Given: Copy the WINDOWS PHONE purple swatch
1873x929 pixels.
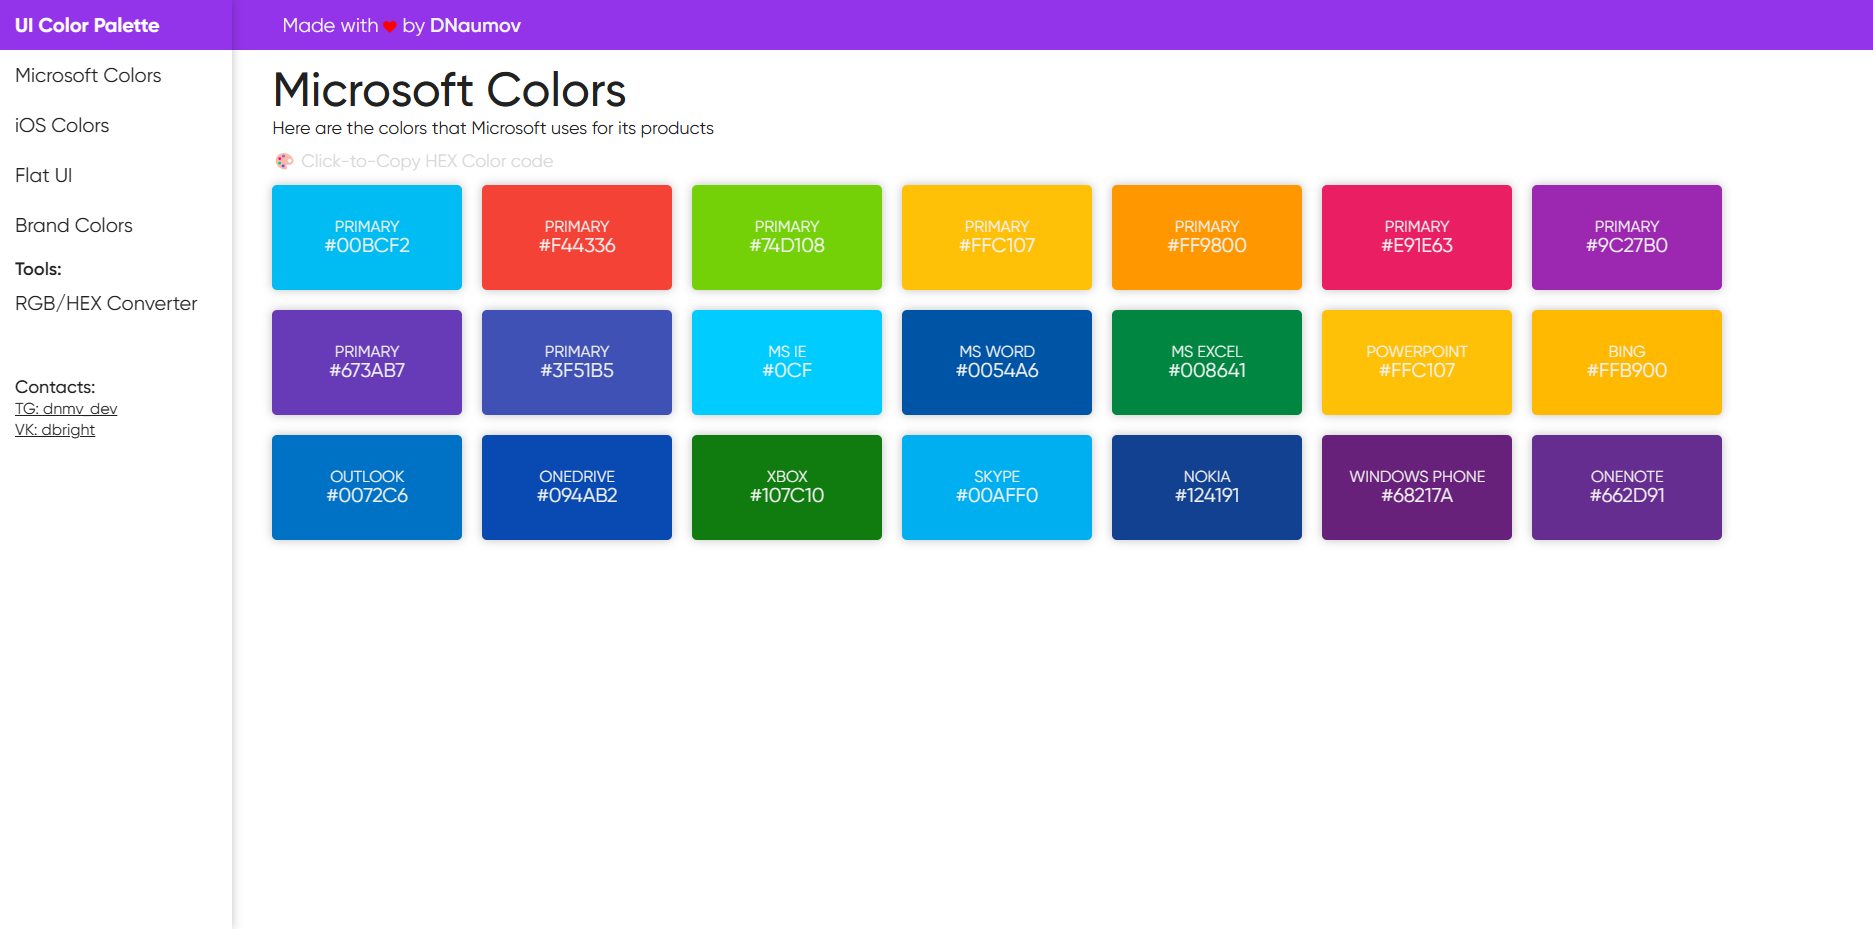Looking at the screenshot, I should click(1416, 487).
